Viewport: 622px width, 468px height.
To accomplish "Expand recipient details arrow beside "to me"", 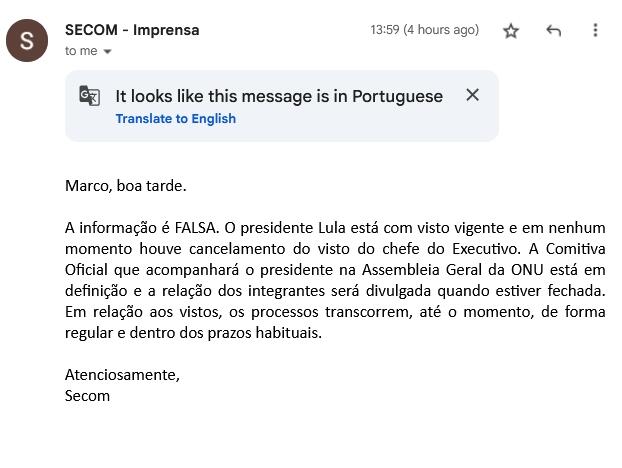I will (107, 52).
